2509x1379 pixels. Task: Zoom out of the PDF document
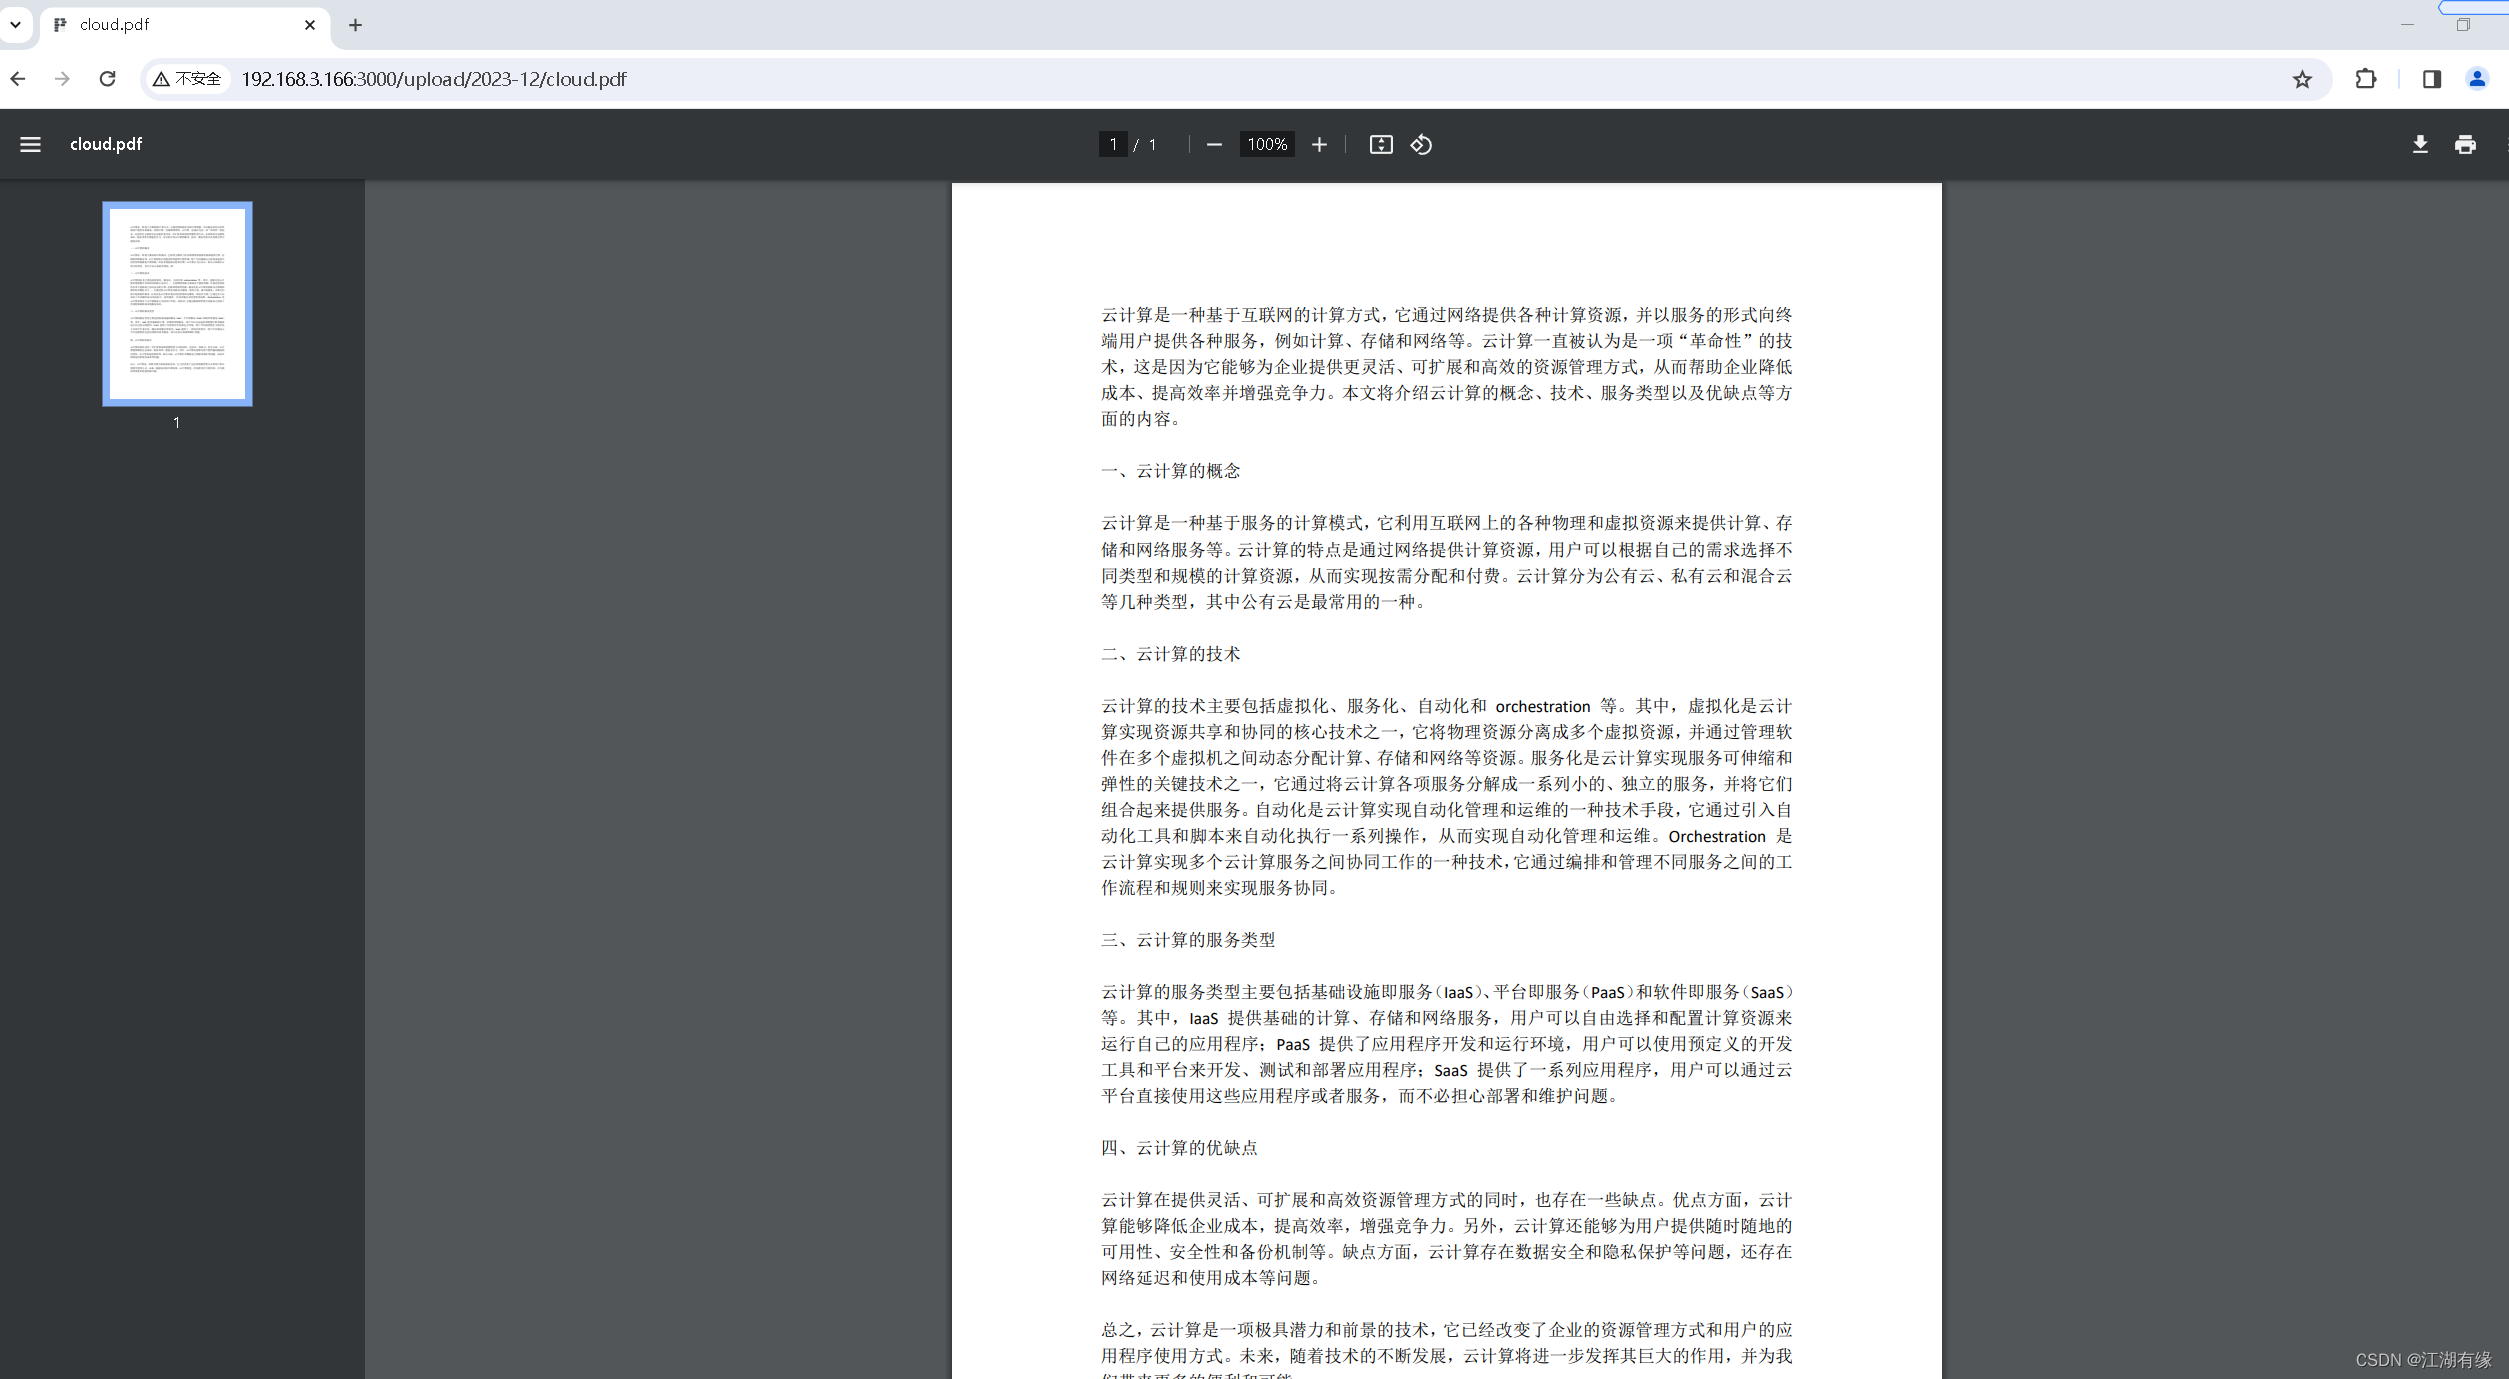[1213, 144]
